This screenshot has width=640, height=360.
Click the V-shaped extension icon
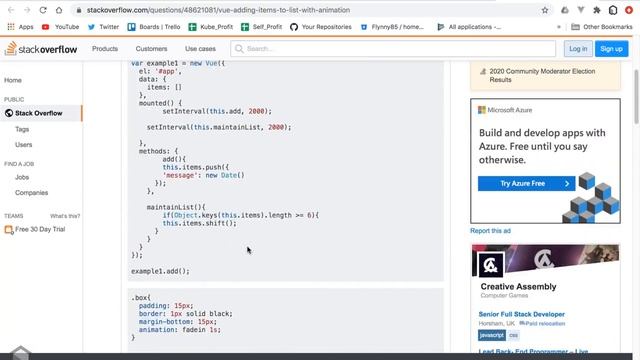(x=581, y=10)
